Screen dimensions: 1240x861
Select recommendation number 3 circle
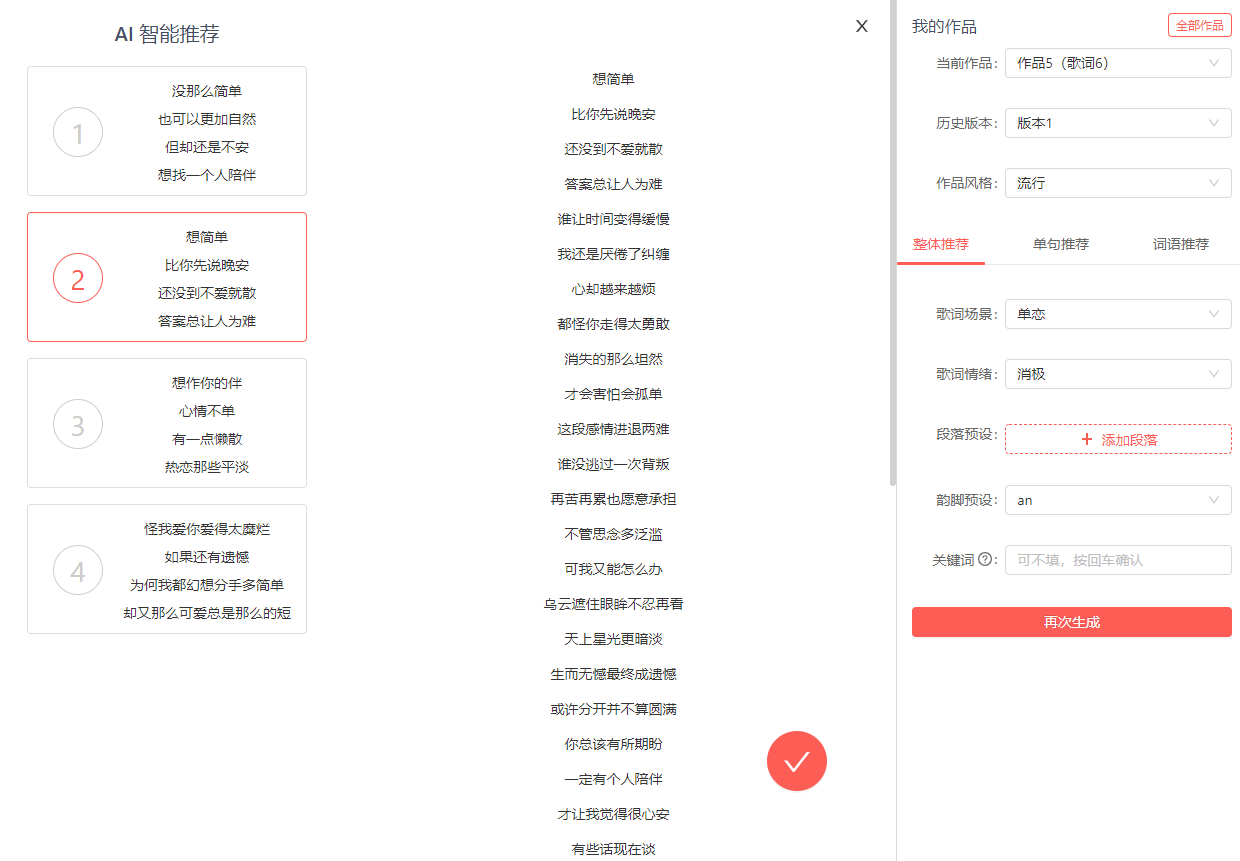coord(78,424)
